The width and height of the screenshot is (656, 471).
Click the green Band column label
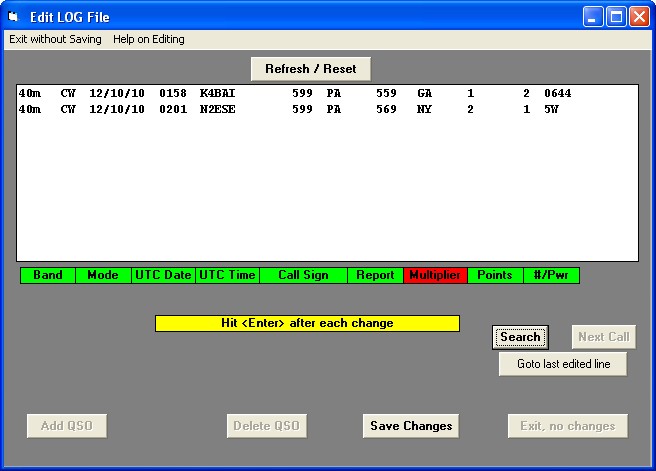click(x=48, y=275)
